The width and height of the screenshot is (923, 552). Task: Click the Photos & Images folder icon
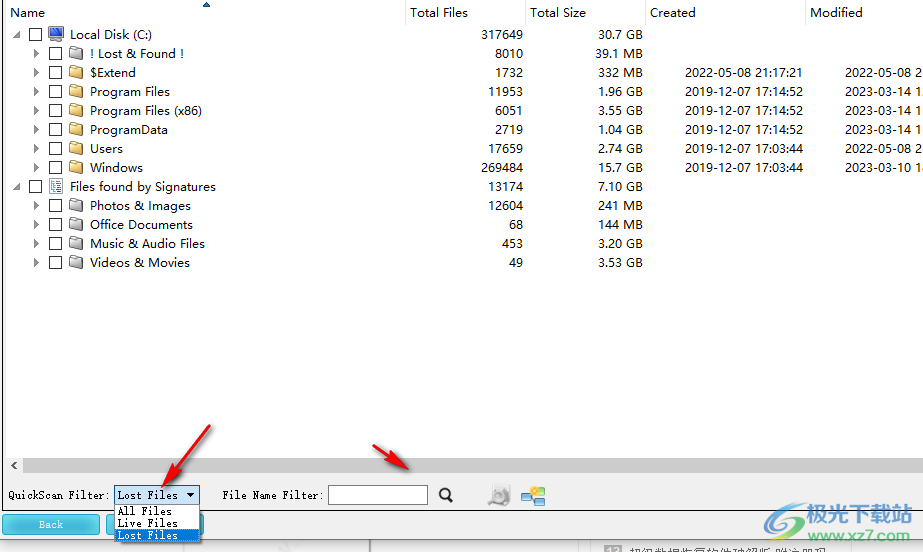point(76,205)
